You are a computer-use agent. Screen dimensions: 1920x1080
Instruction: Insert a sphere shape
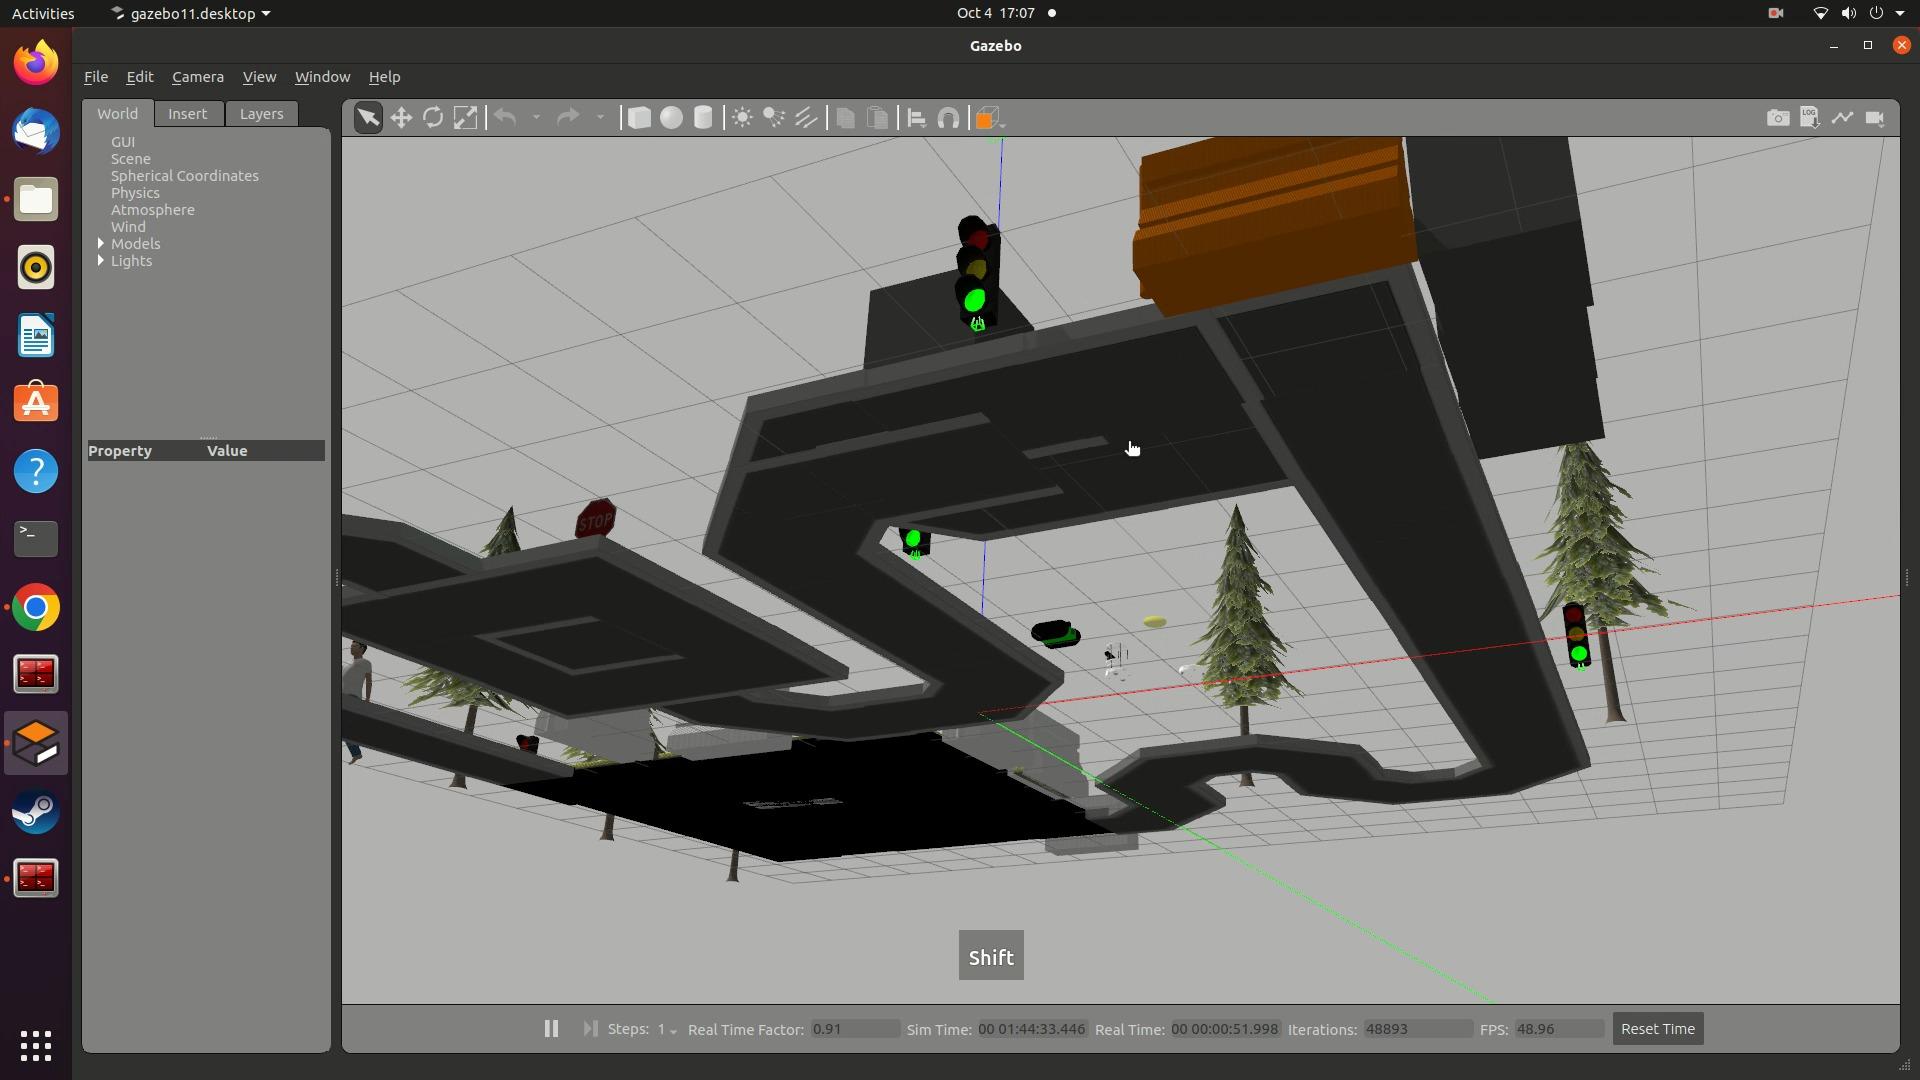[x=671, y=118]
